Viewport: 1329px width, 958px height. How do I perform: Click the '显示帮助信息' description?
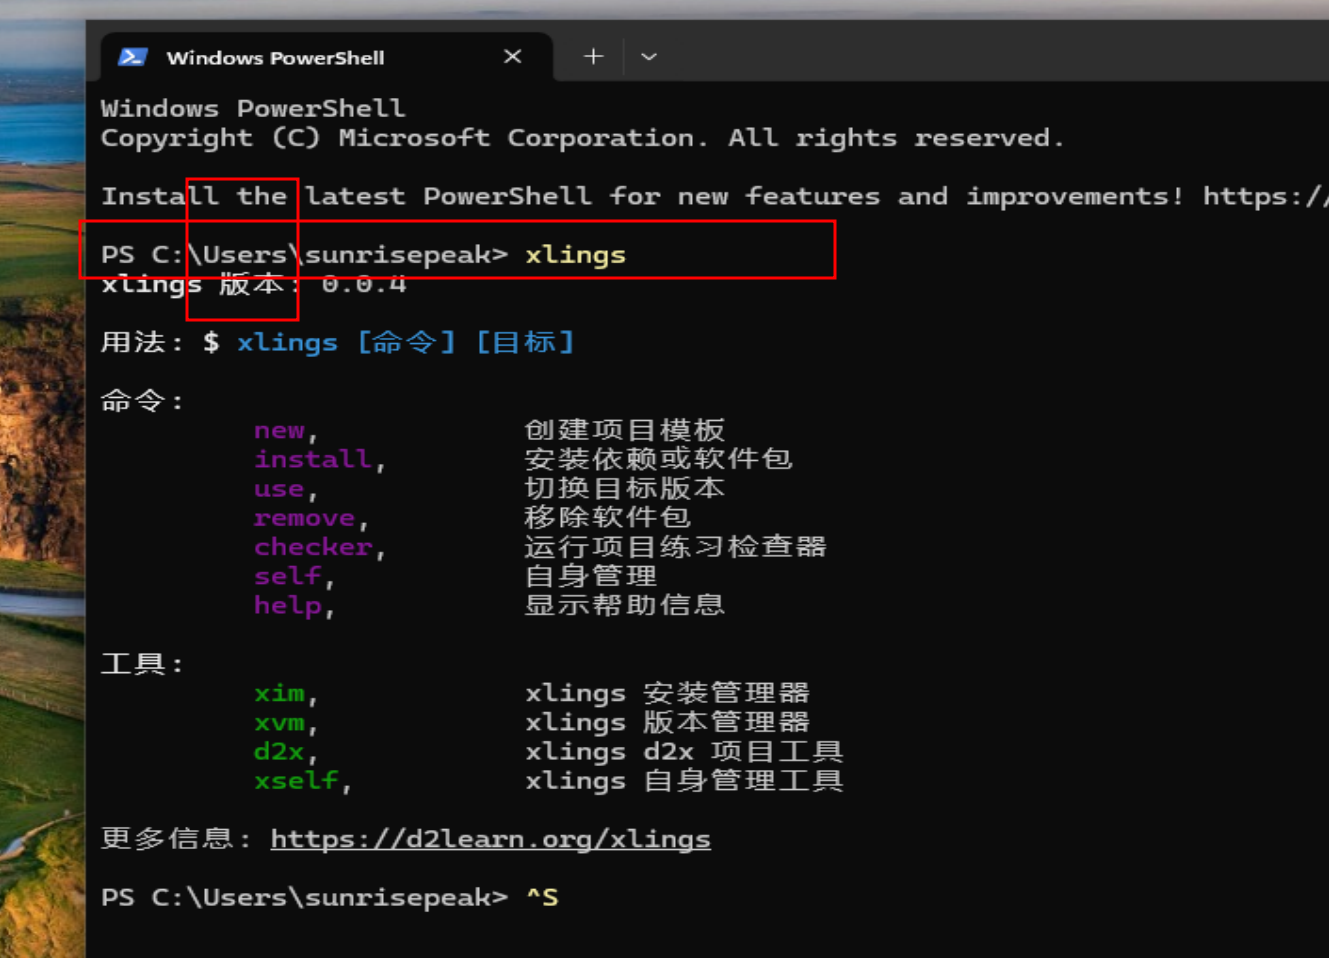click(625, 604)
